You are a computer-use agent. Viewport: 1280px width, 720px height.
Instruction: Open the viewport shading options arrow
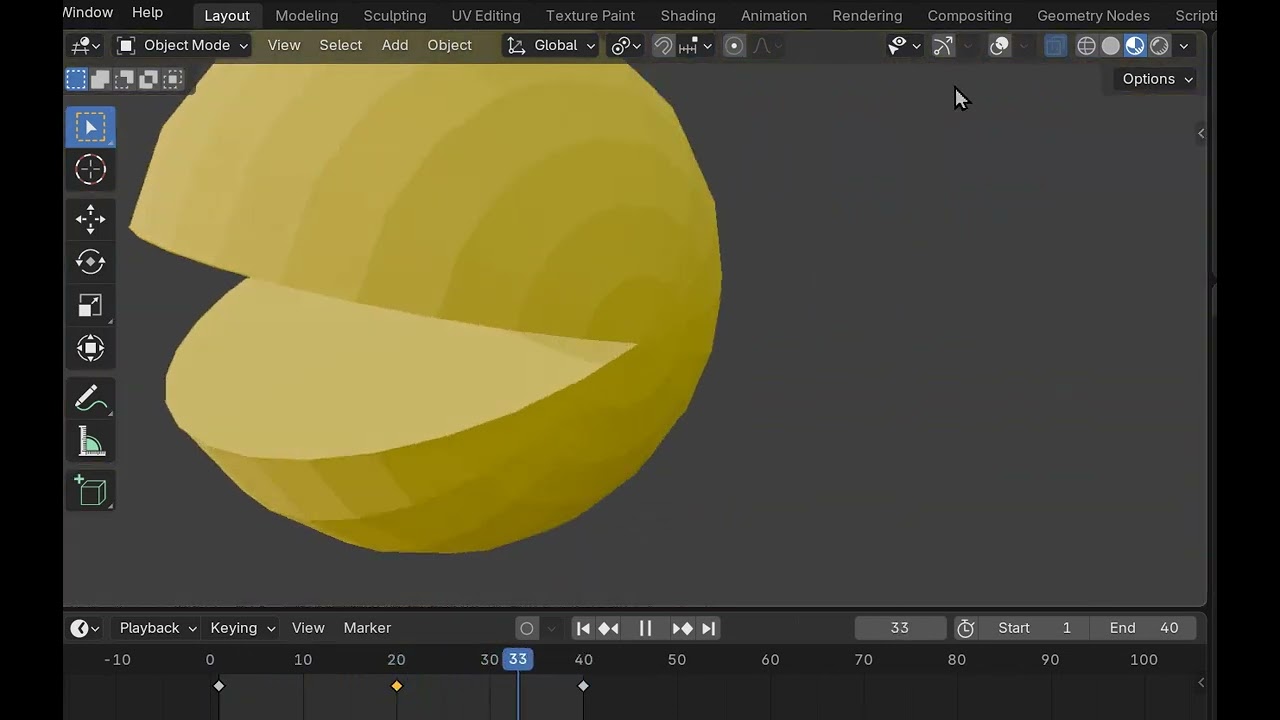[1184, 45]
